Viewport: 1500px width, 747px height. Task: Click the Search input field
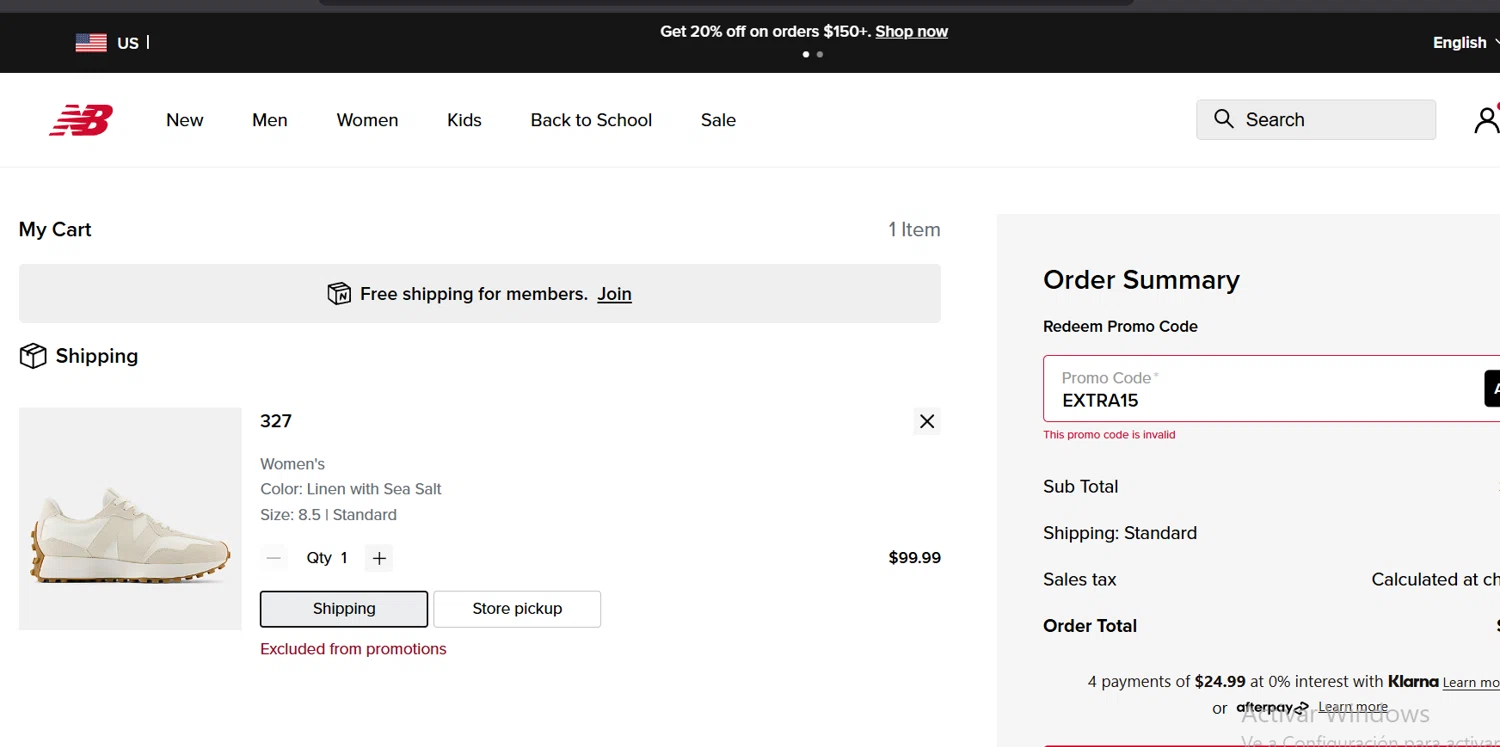pos(1316,120)
